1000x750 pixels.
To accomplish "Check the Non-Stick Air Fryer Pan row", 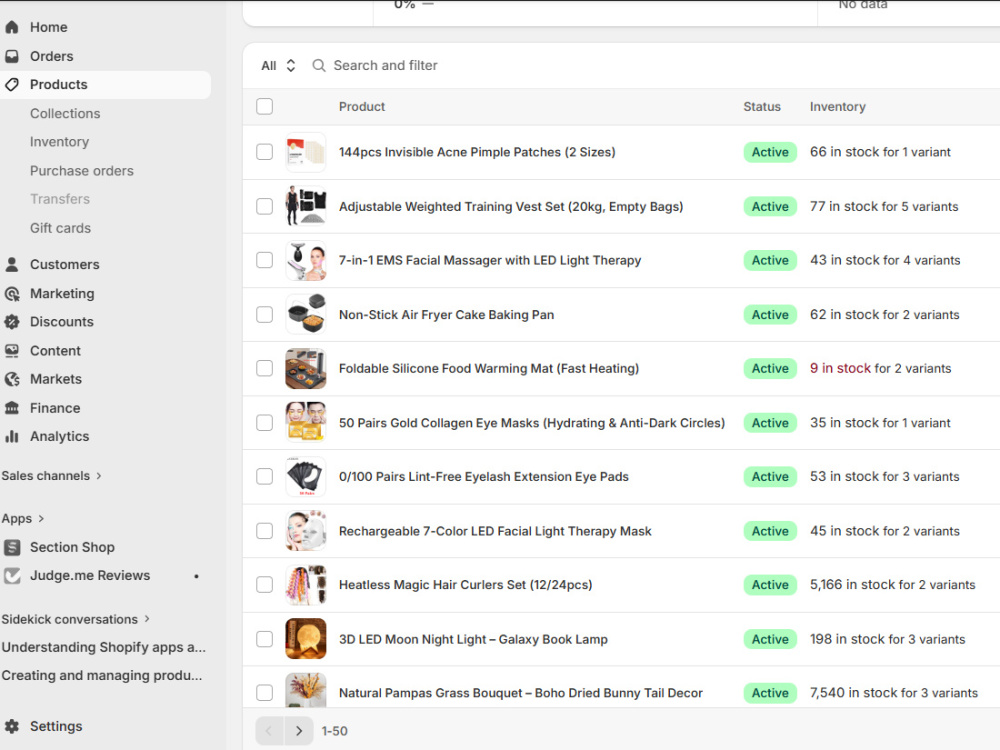I will [x=265, y=314].
